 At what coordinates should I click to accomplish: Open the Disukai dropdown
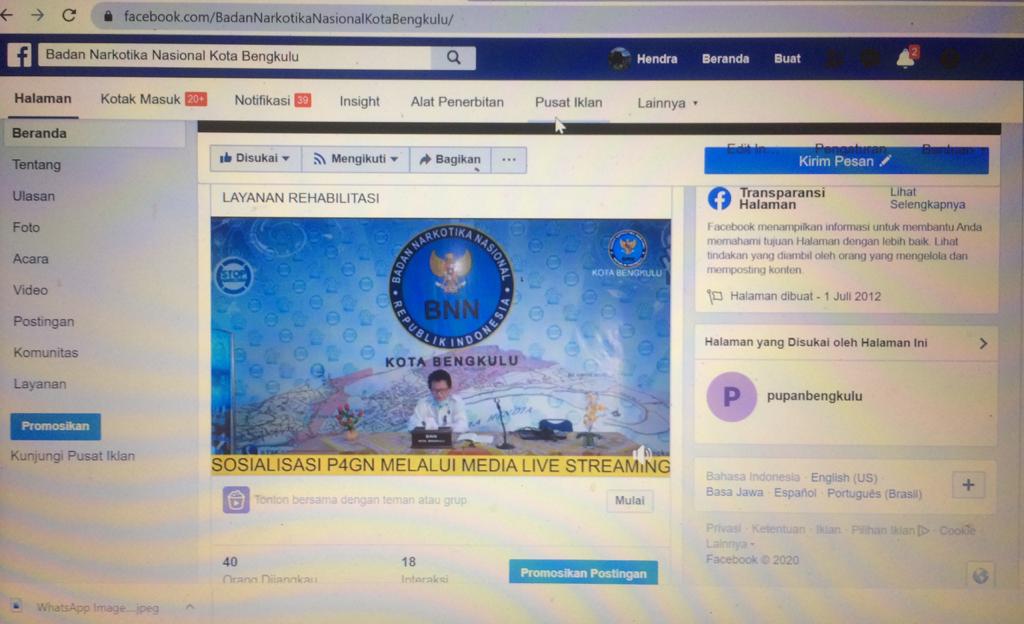click(255, 159)
